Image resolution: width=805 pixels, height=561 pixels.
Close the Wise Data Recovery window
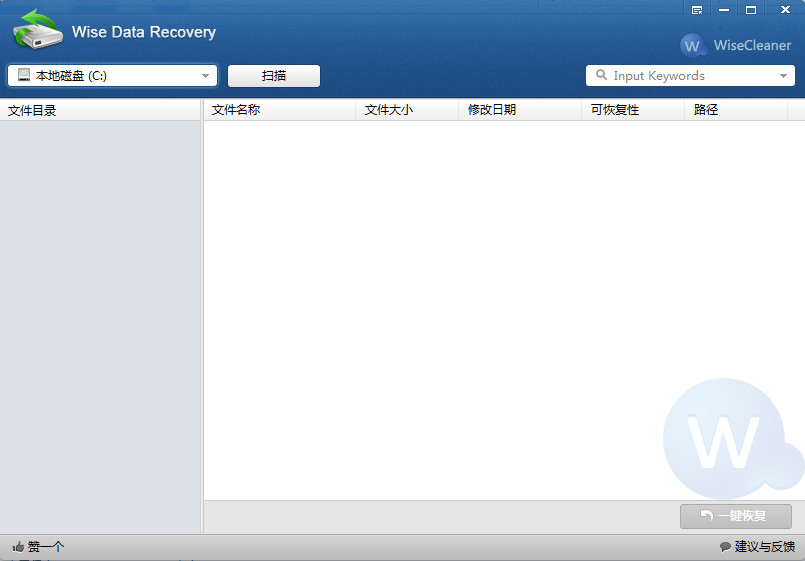[x=785, y=10]
